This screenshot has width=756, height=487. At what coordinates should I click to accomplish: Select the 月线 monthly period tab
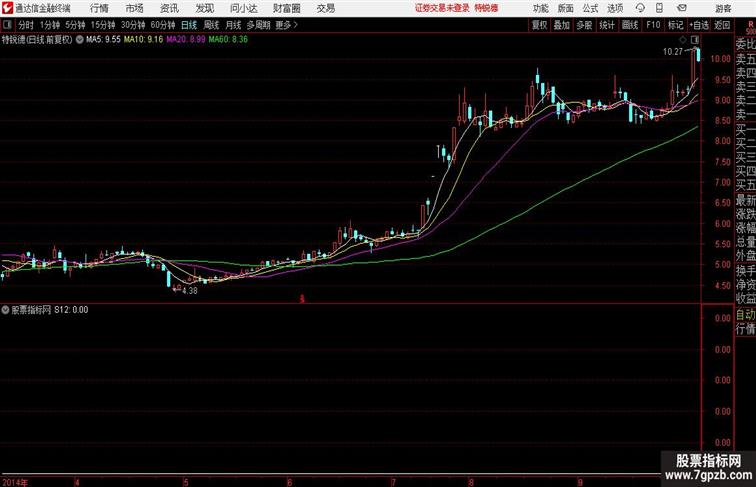point(233,25)
